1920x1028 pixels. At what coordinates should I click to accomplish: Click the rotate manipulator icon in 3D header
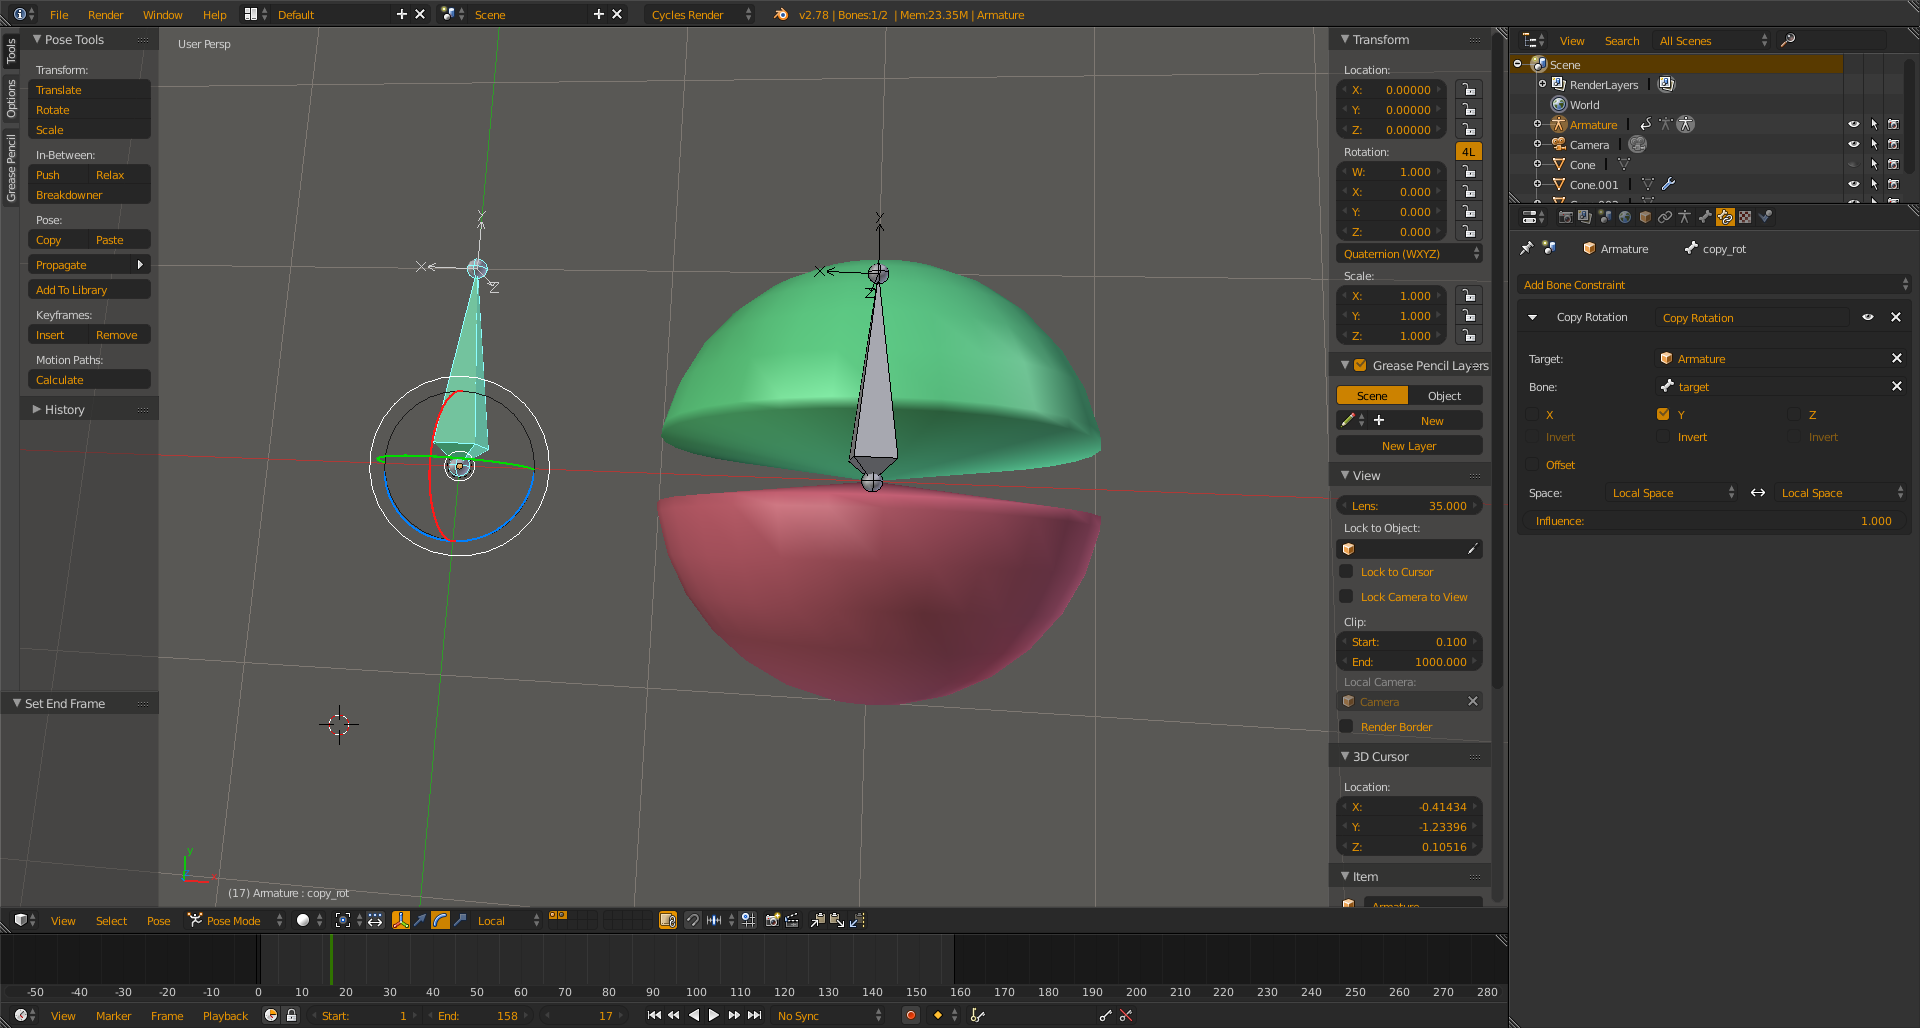click(440, 920)
